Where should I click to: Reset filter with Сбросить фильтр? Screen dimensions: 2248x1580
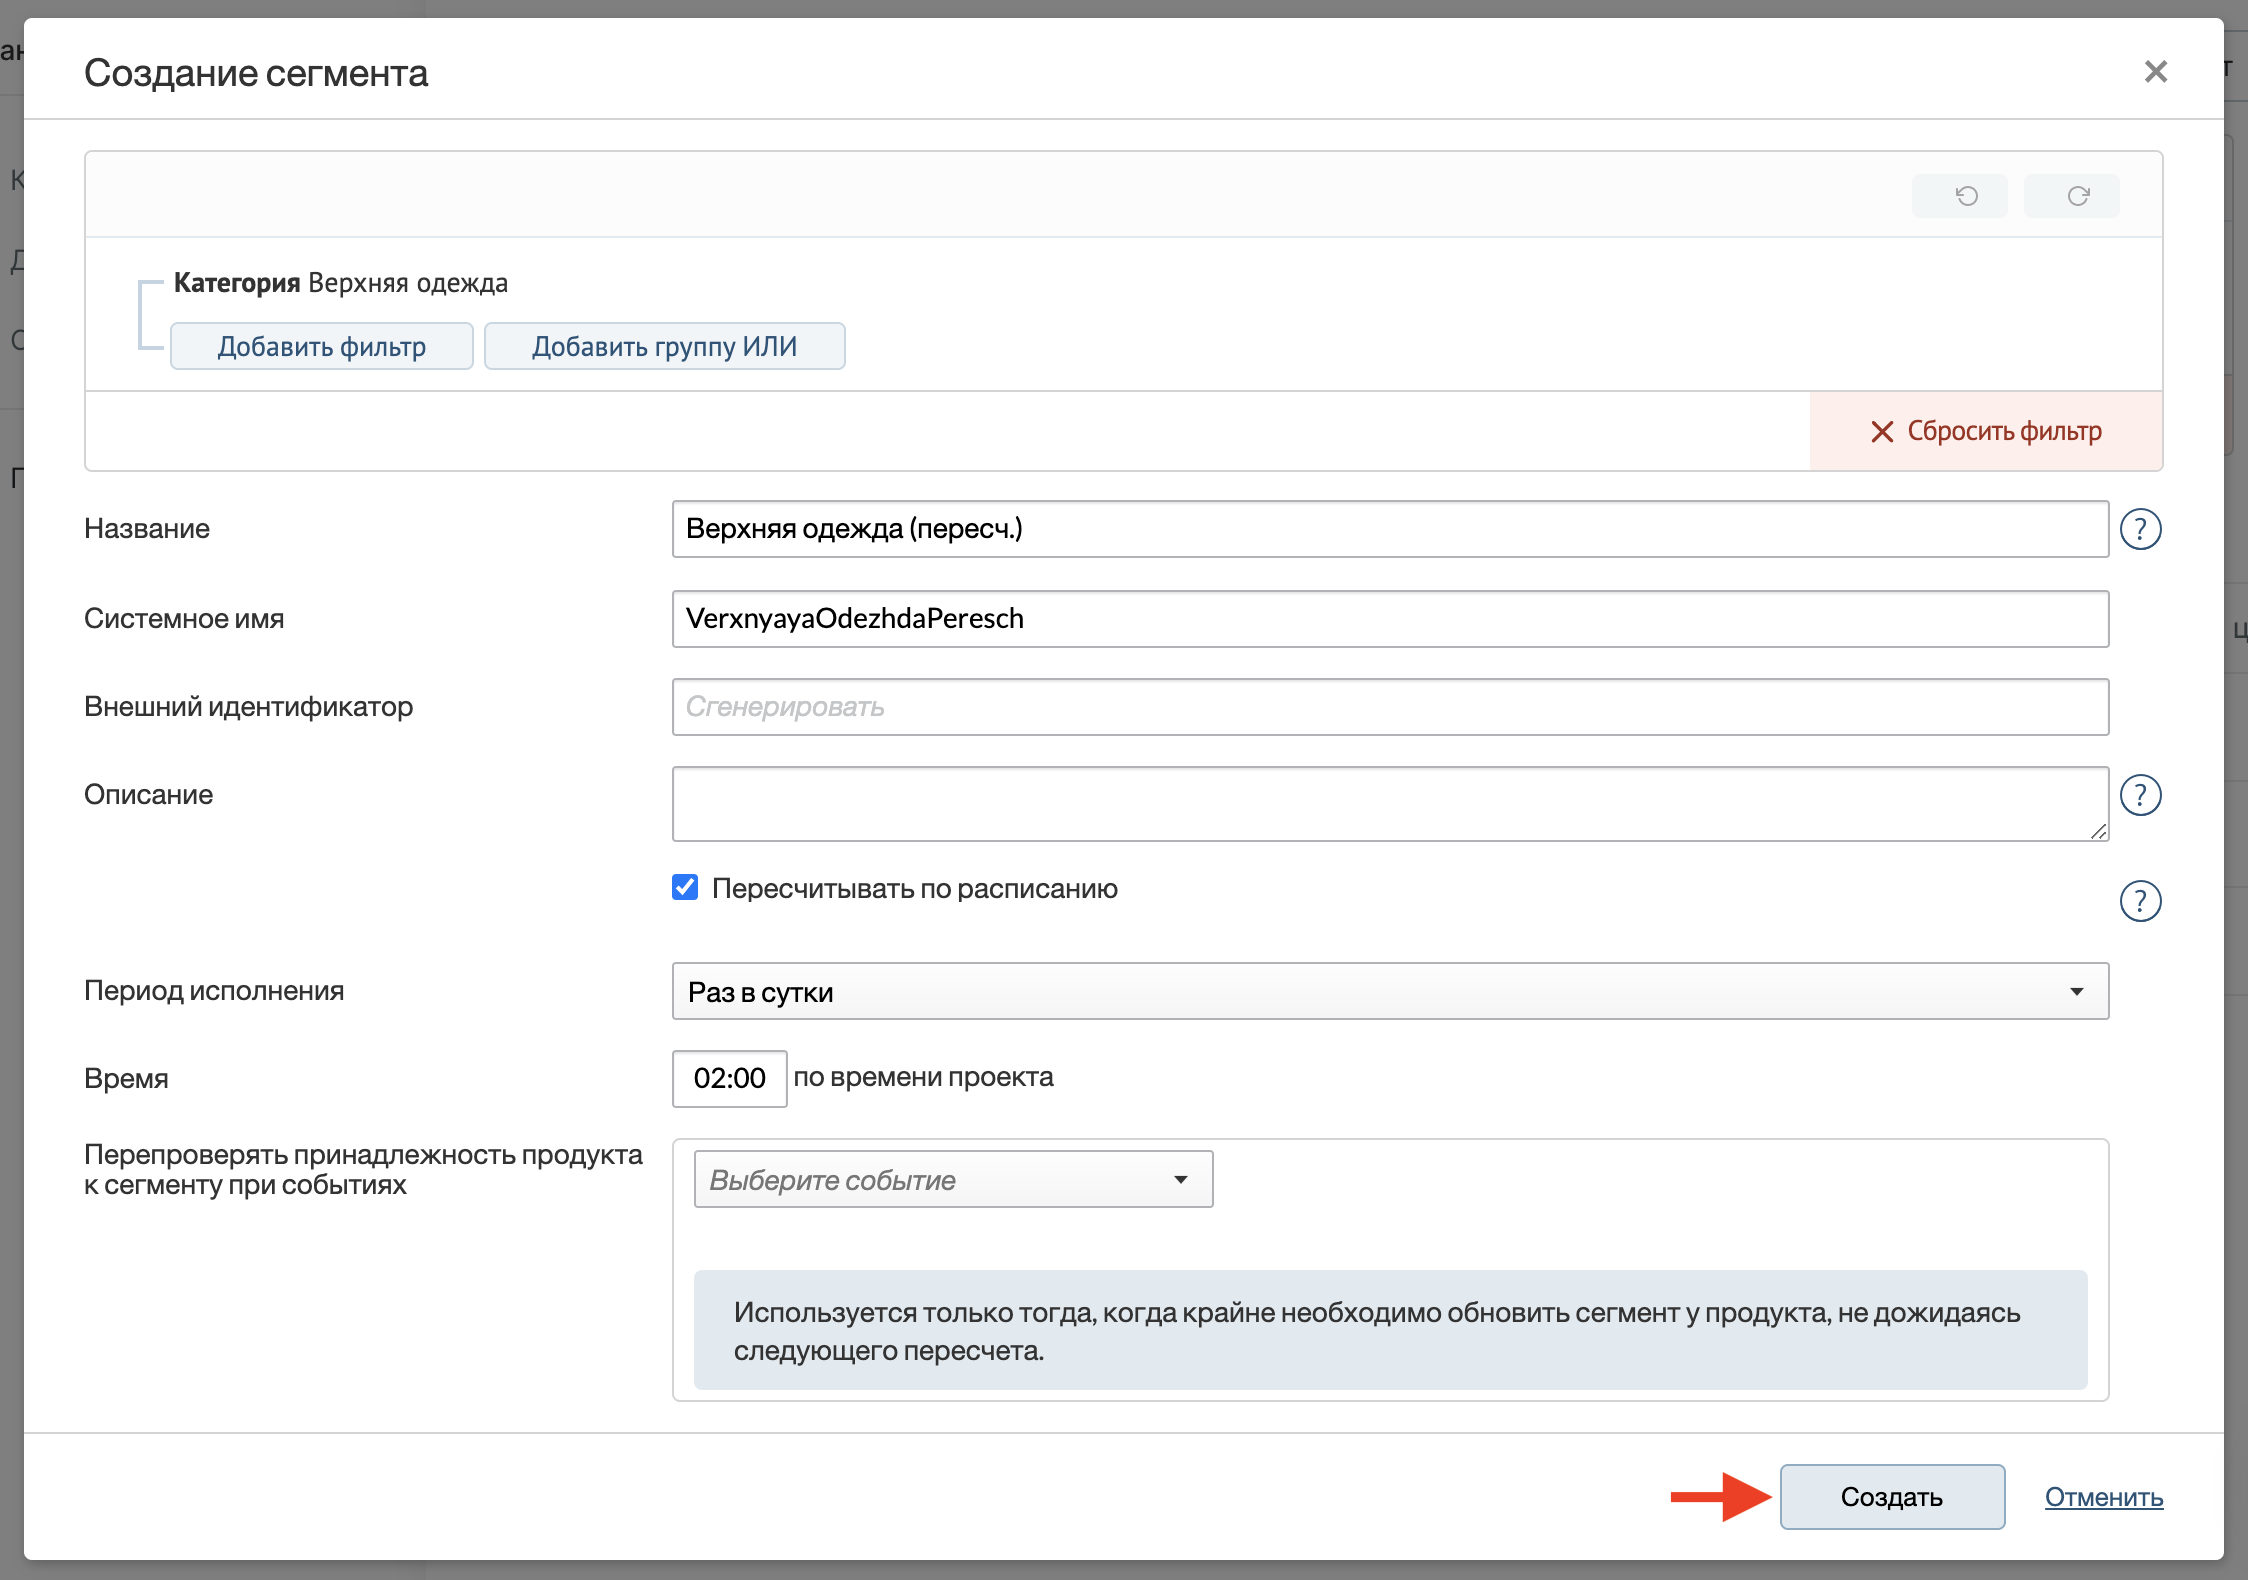pos(1986,431)
